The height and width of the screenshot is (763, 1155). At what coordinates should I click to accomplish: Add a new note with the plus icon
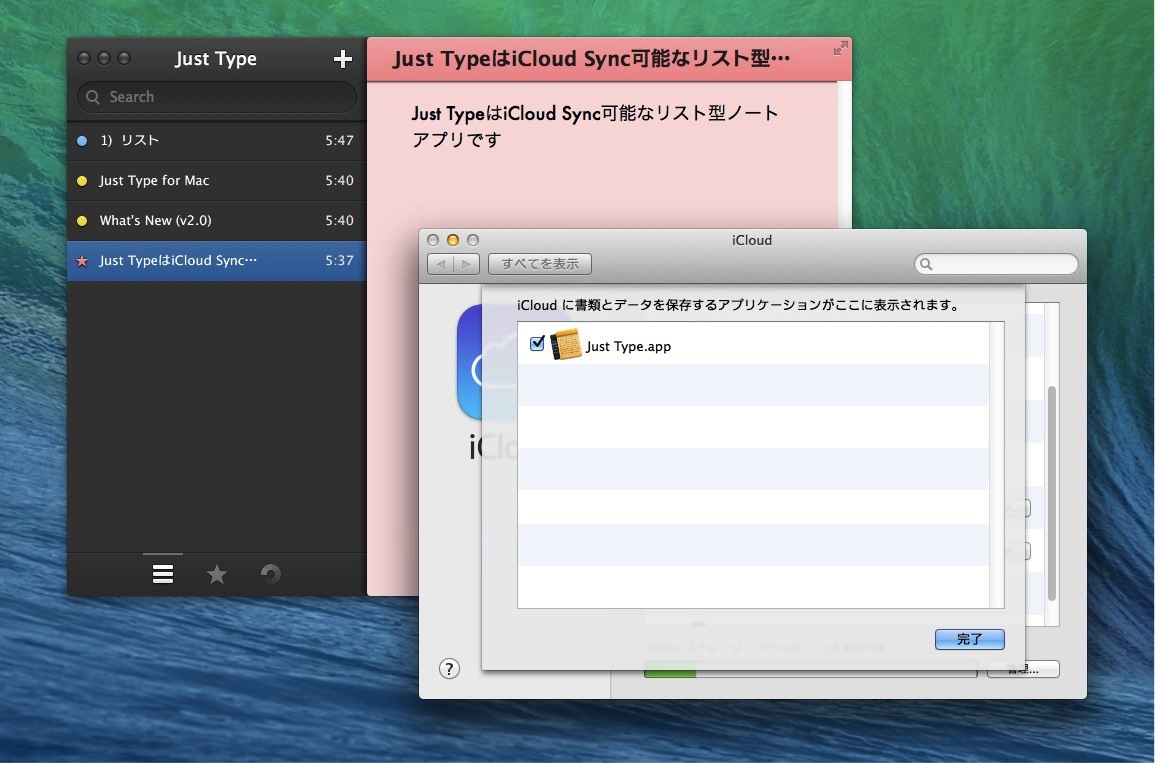click(343, 59)
